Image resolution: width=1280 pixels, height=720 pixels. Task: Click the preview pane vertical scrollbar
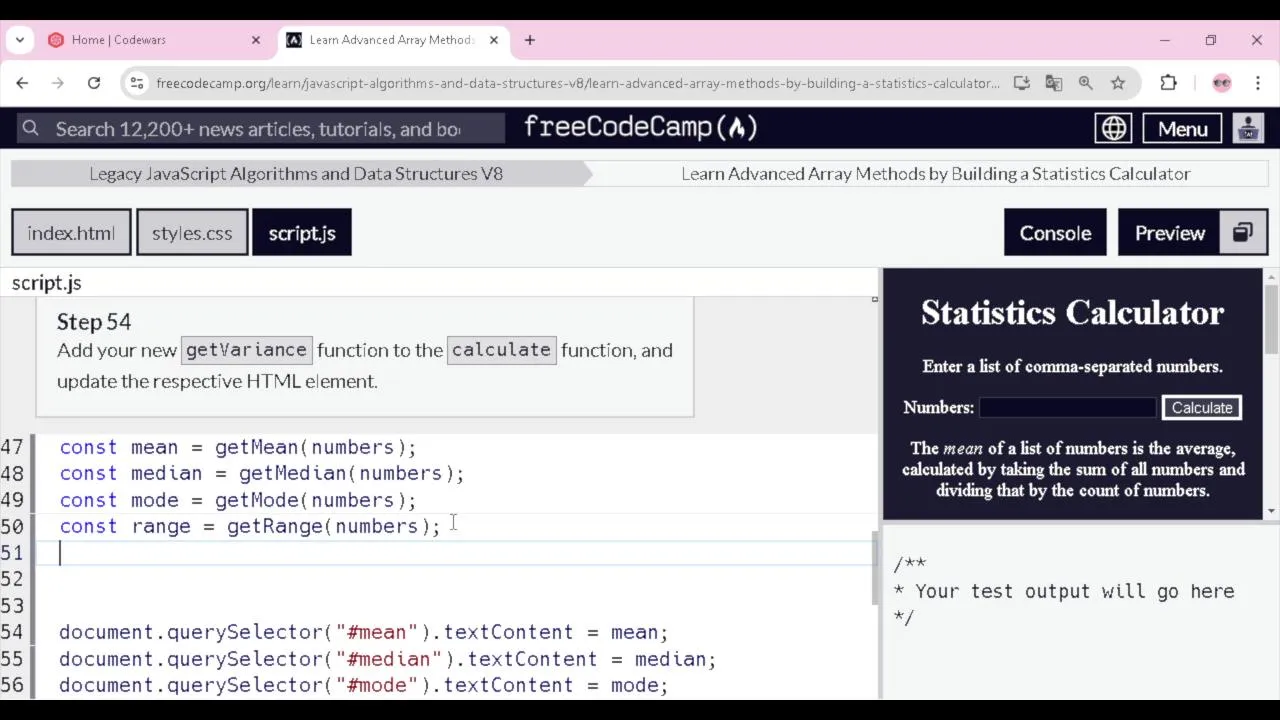click(1271, 320)
